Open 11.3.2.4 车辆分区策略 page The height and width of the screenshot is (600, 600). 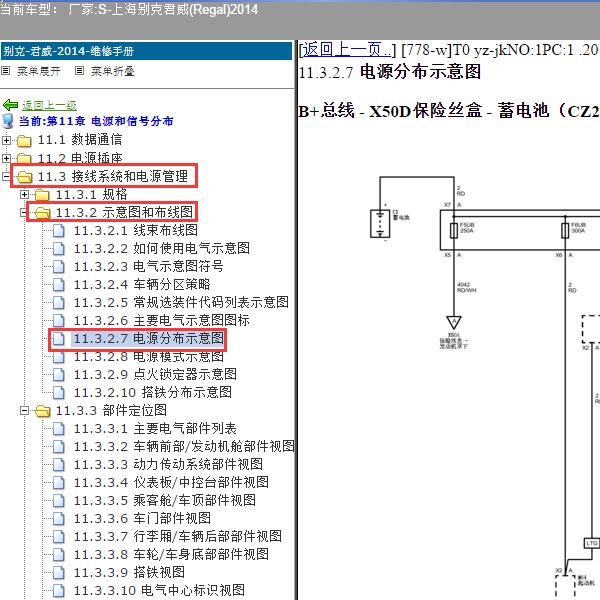[x=142, y=284]
